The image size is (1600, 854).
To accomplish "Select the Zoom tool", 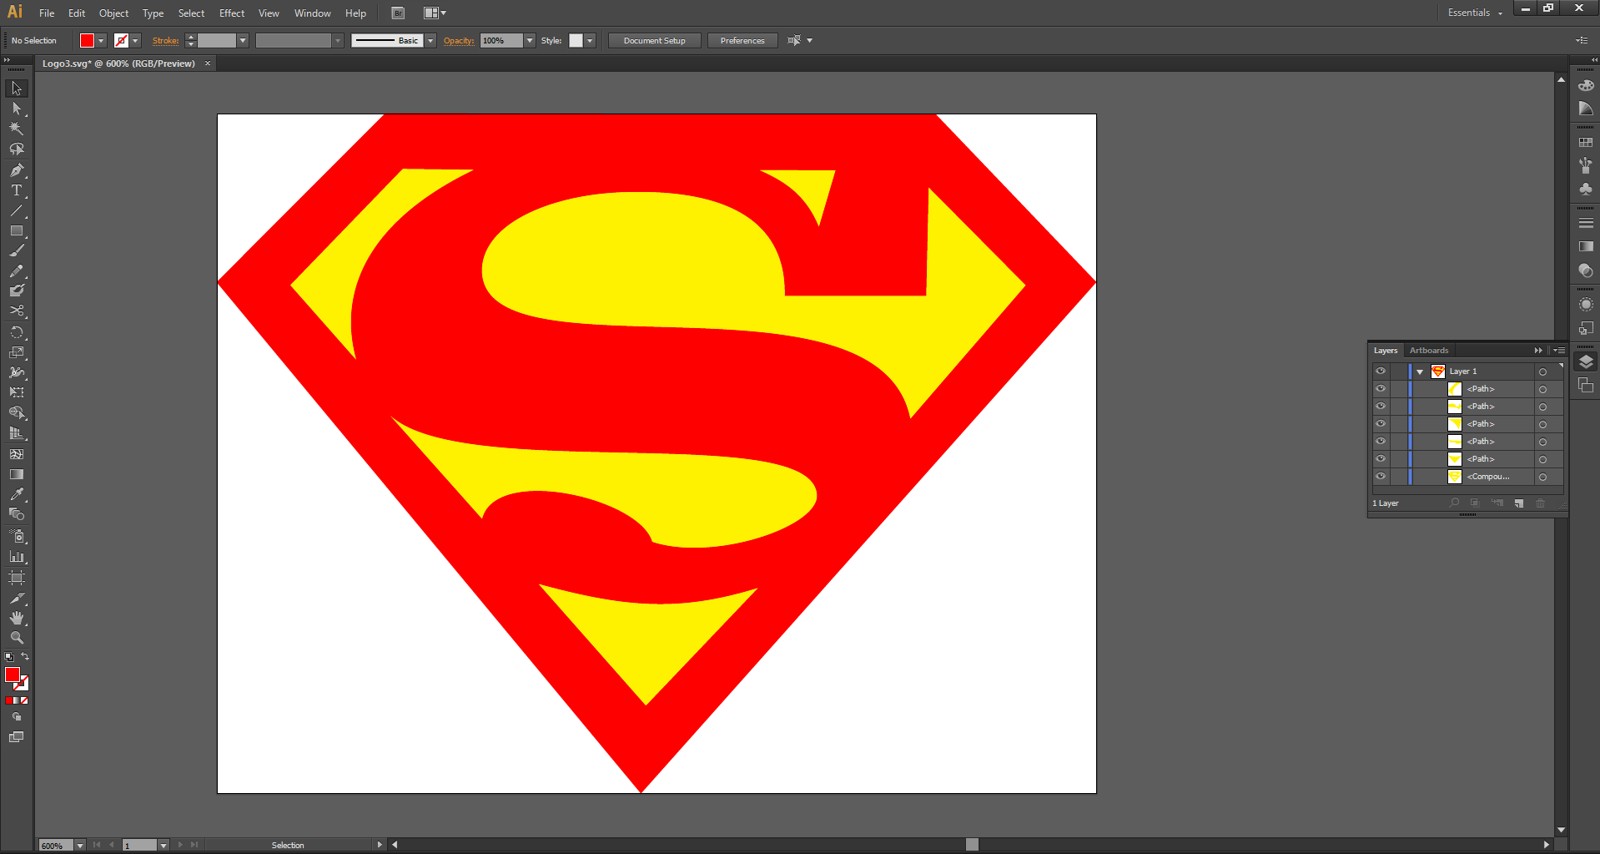I will point(16,637).
